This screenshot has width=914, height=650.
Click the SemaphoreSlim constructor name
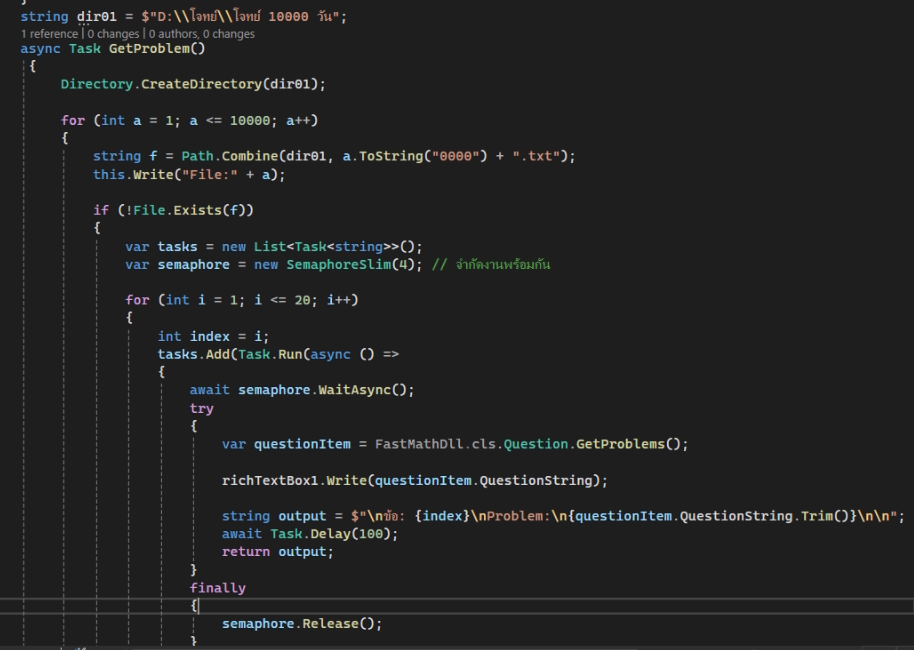coord(339,265)
